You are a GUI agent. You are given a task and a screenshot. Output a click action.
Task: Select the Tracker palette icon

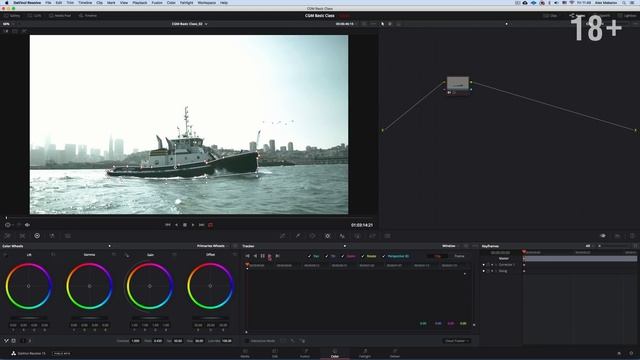coord(327,236)
